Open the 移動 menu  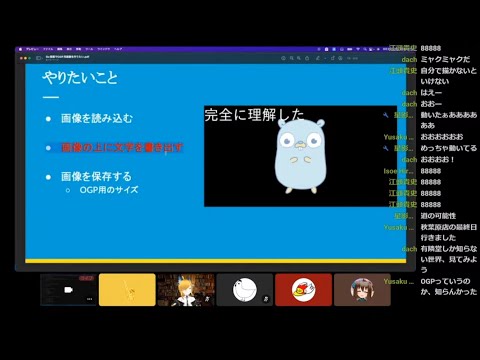pyautogui.click(x=78, y=49)
